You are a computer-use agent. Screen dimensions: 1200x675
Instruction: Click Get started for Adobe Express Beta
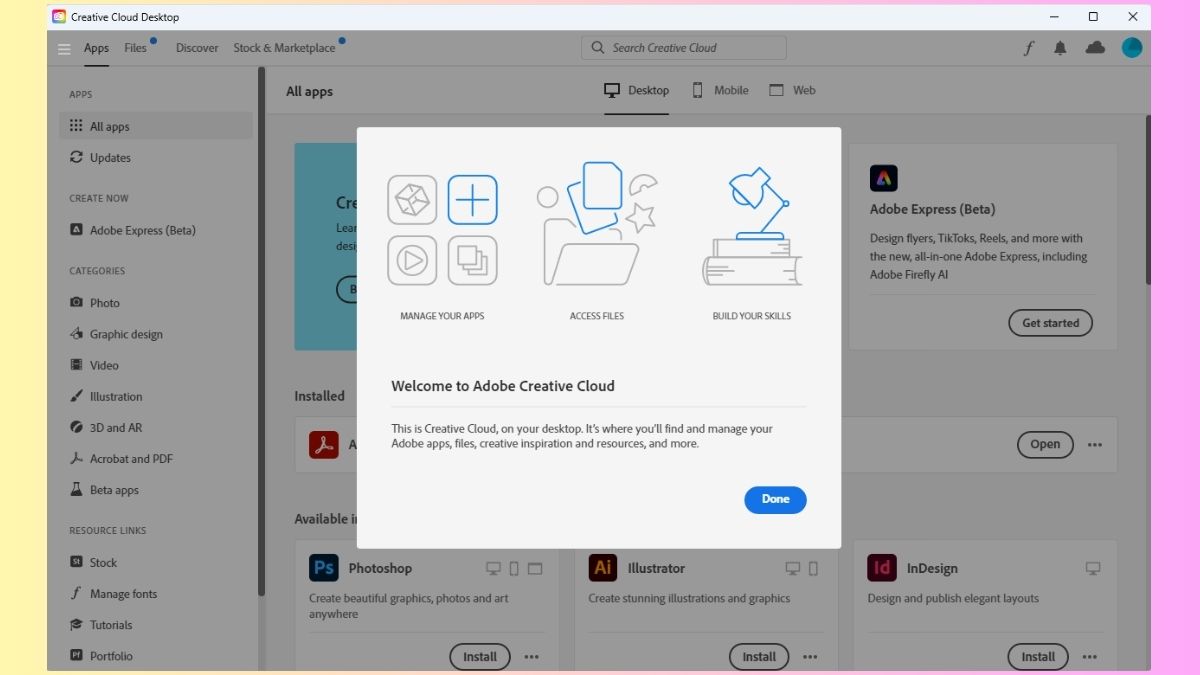[1050, 323]
